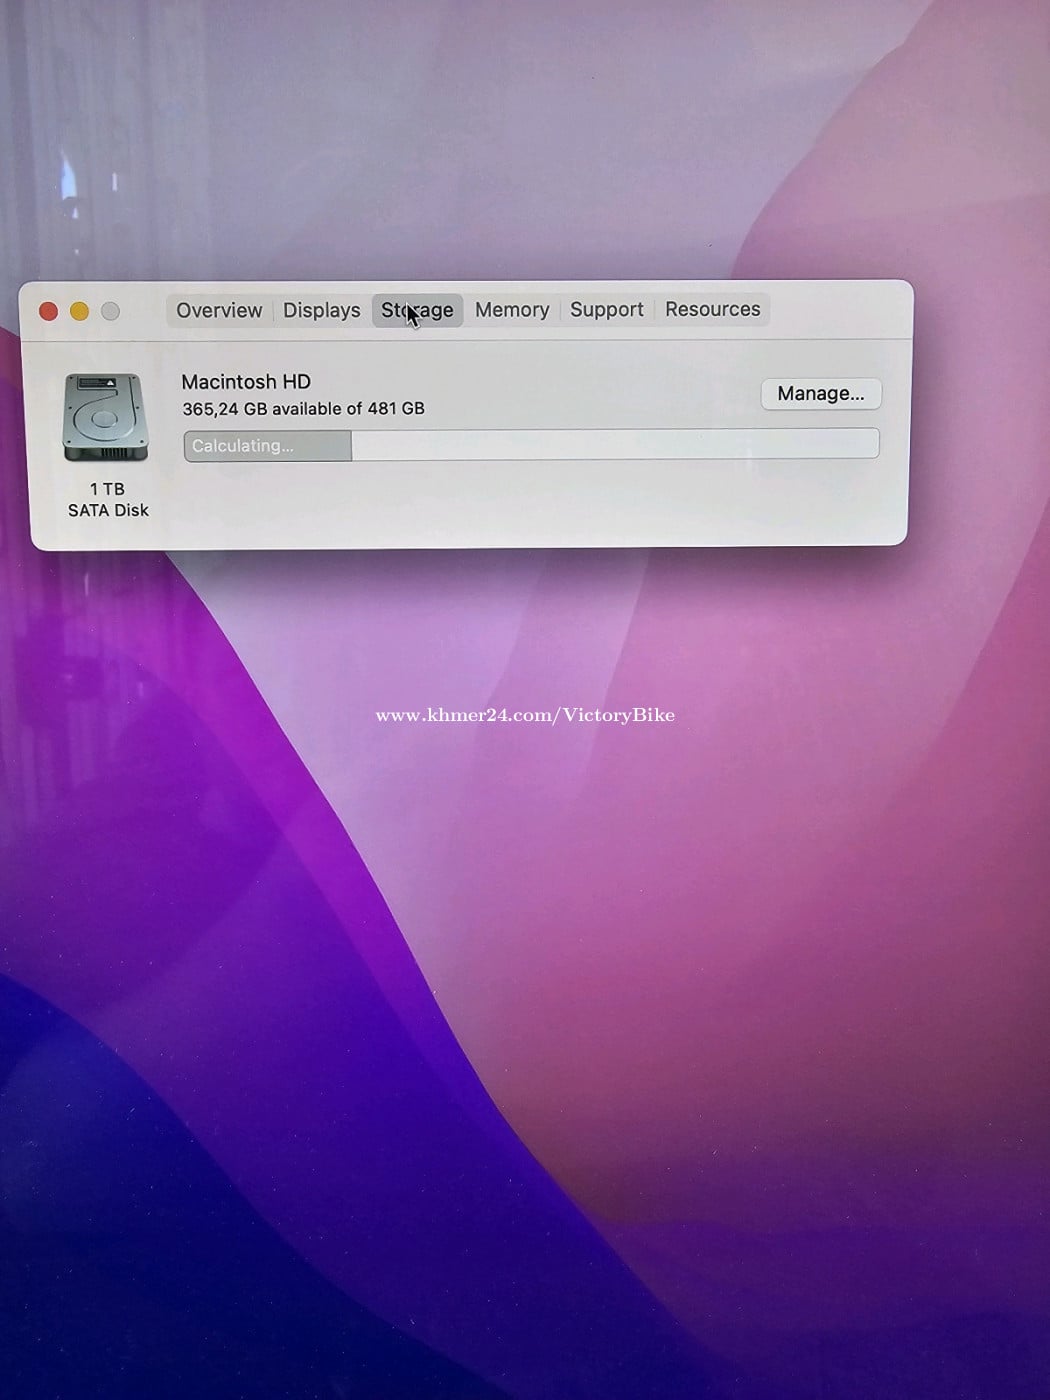Click the 1 TB SATA Disk label
1050x1400 pixels.
(108, 500)
